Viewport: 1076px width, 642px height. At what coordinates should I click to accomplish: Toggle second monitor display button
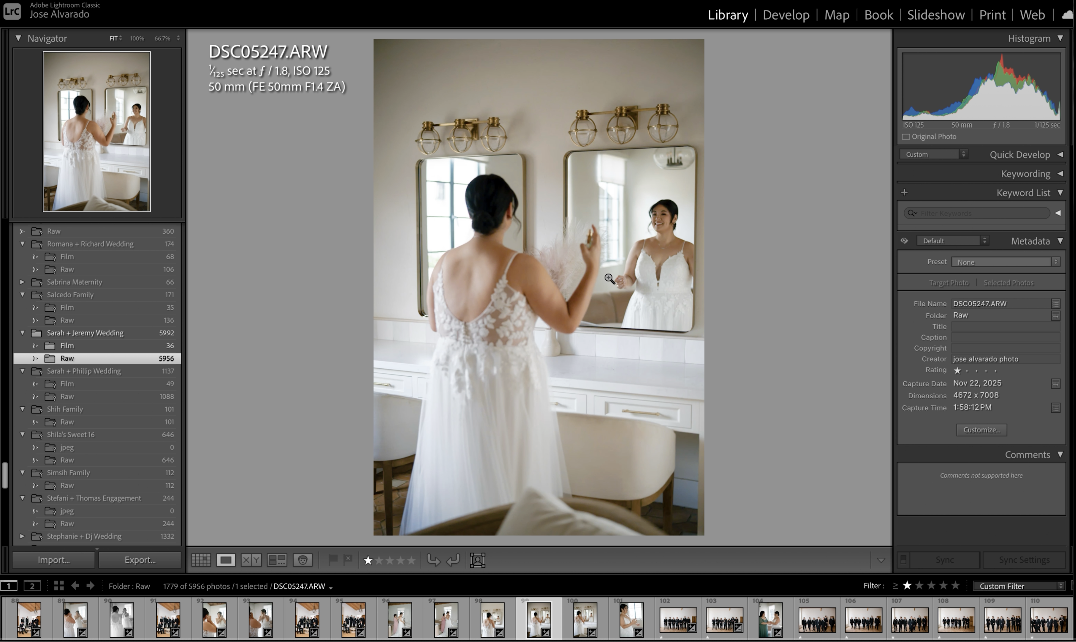tap(32, 586)
